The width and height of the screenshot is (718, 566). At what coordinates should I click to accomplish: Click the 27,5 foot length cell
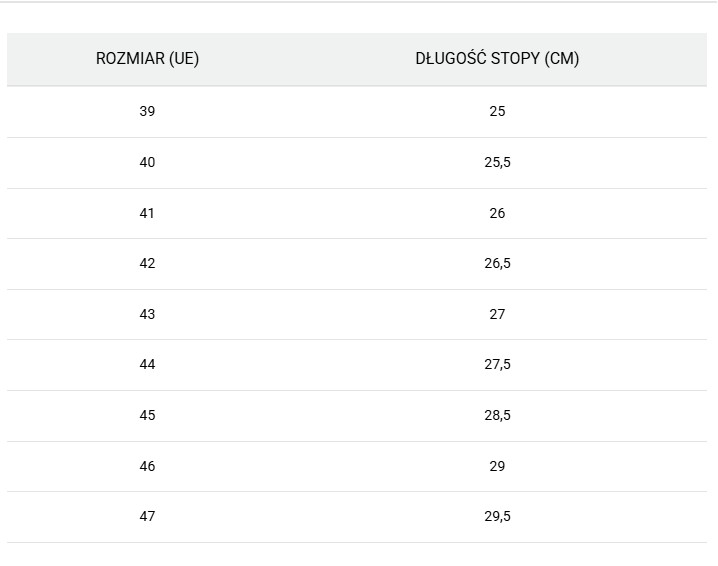tap(497, 364)
